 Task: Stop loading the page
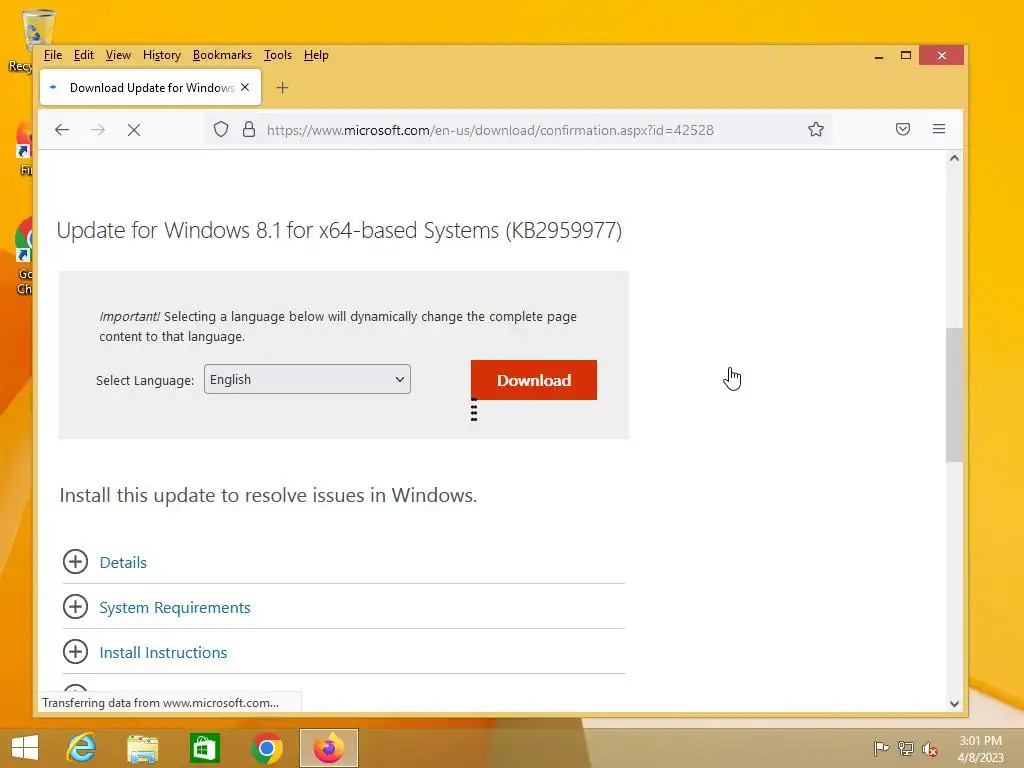pos(134,130)
